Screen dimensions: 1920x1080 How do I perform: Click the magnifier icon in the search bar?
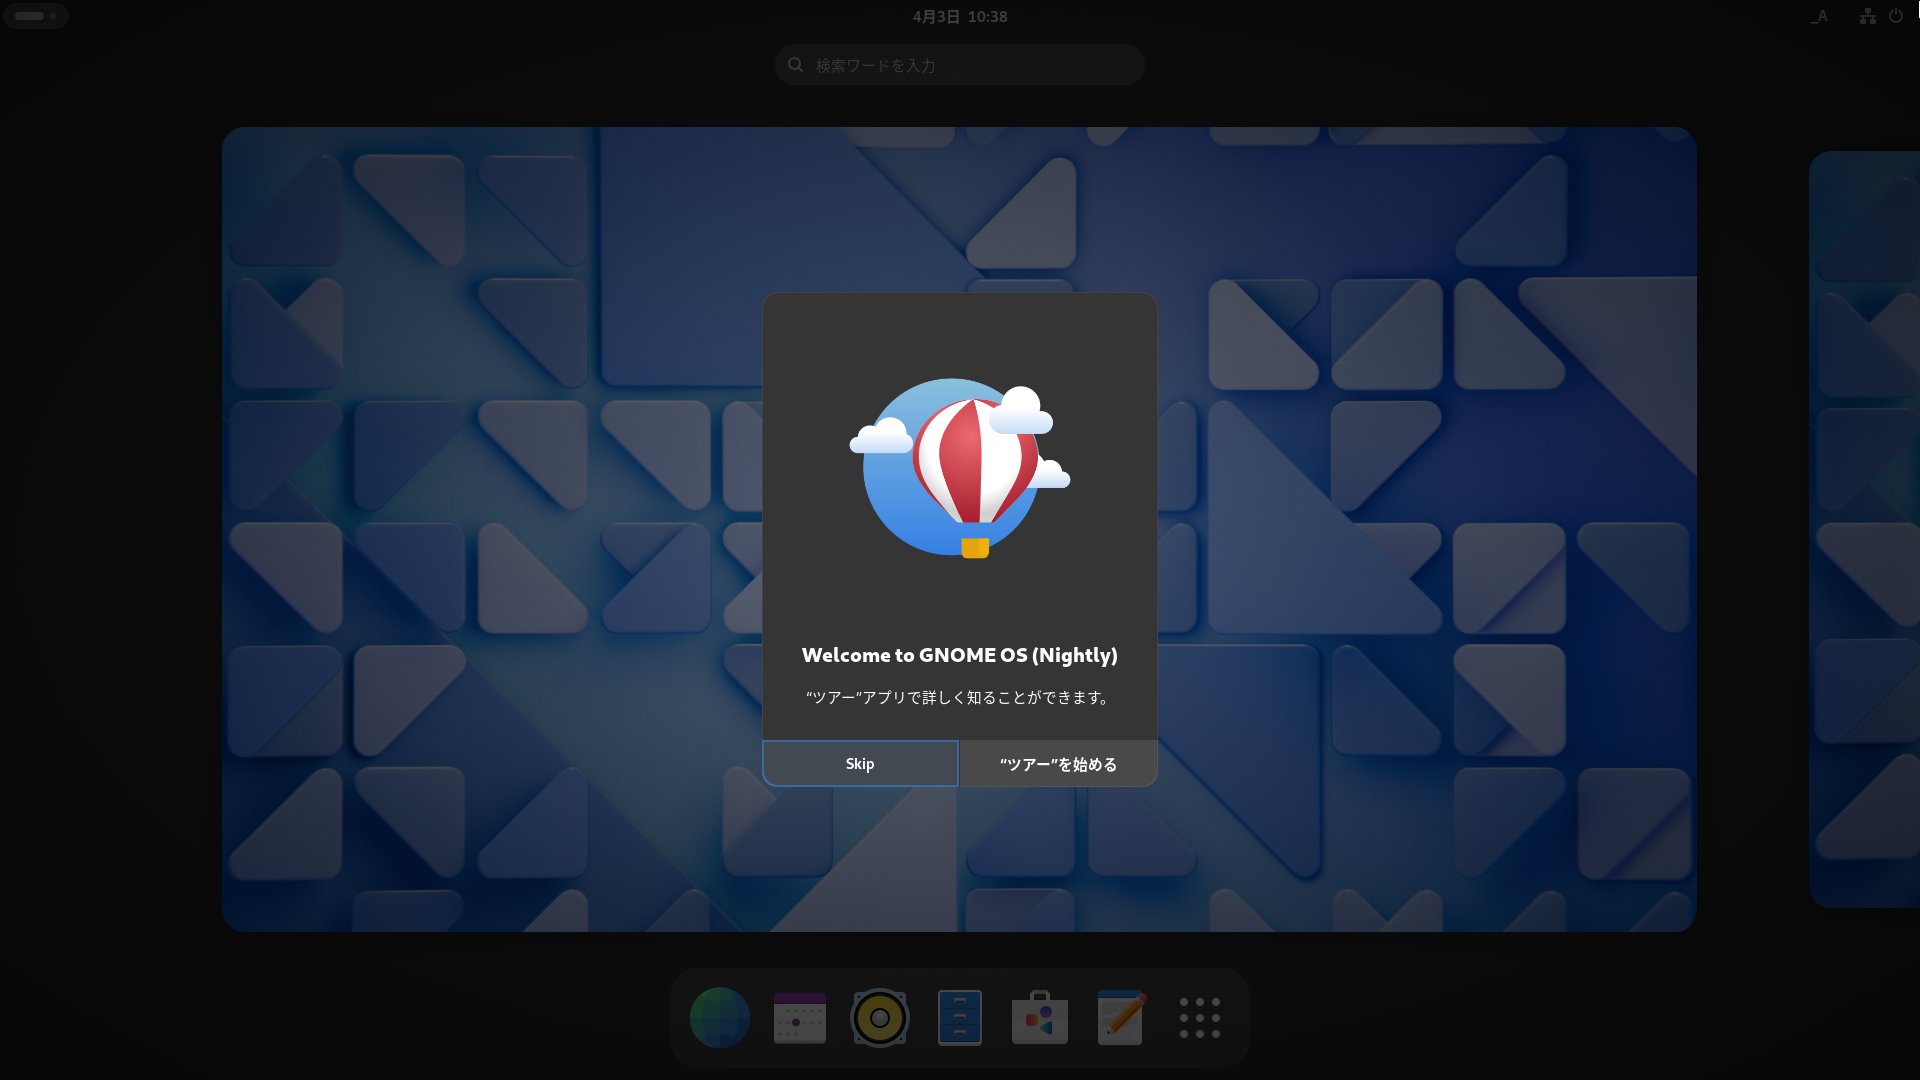tap(796, 65)
